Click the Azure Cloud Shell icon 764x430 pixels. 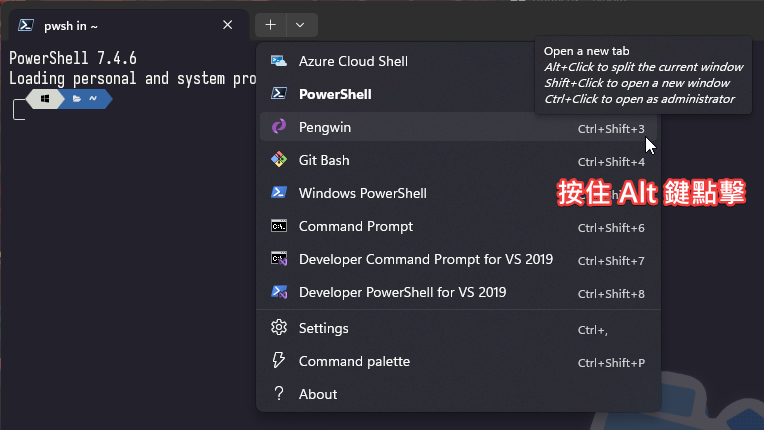279,61
